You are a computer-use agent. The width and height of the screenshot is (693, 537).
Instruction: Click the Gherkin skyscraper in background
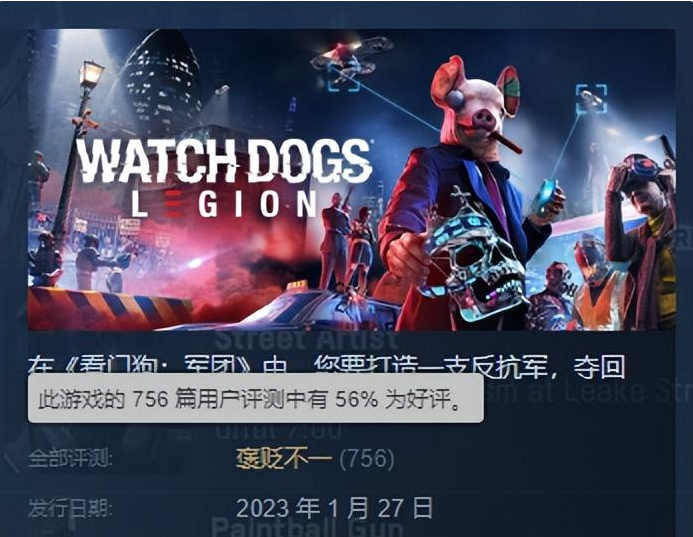pos(161,82)
